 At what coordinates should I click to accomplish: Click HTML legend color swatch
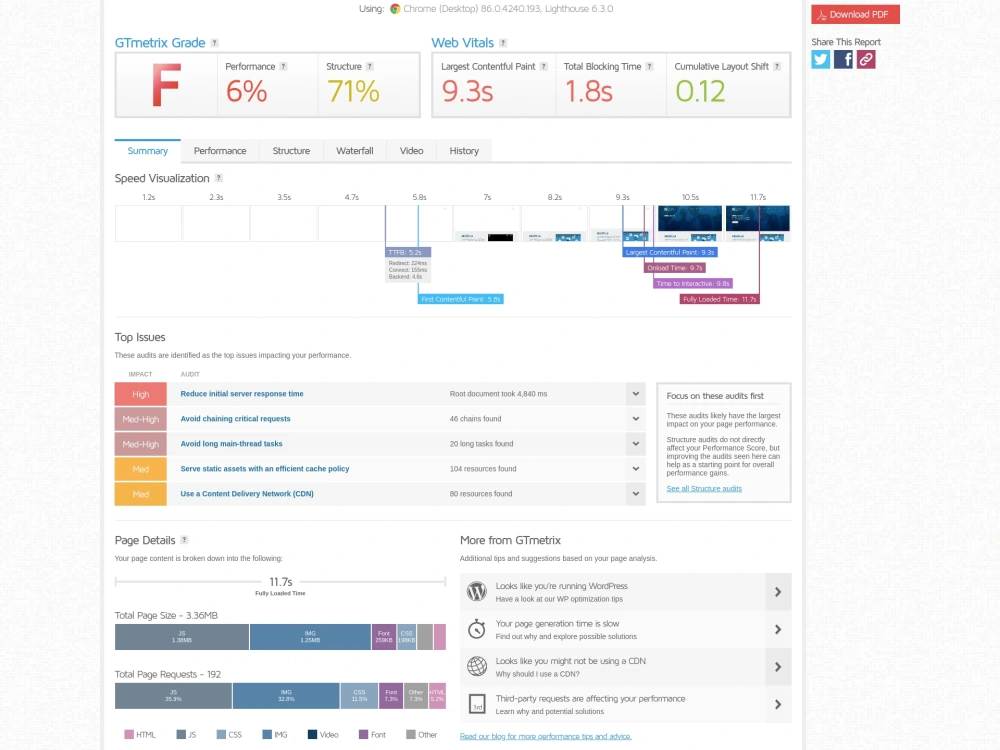click(x=129, y=735)
